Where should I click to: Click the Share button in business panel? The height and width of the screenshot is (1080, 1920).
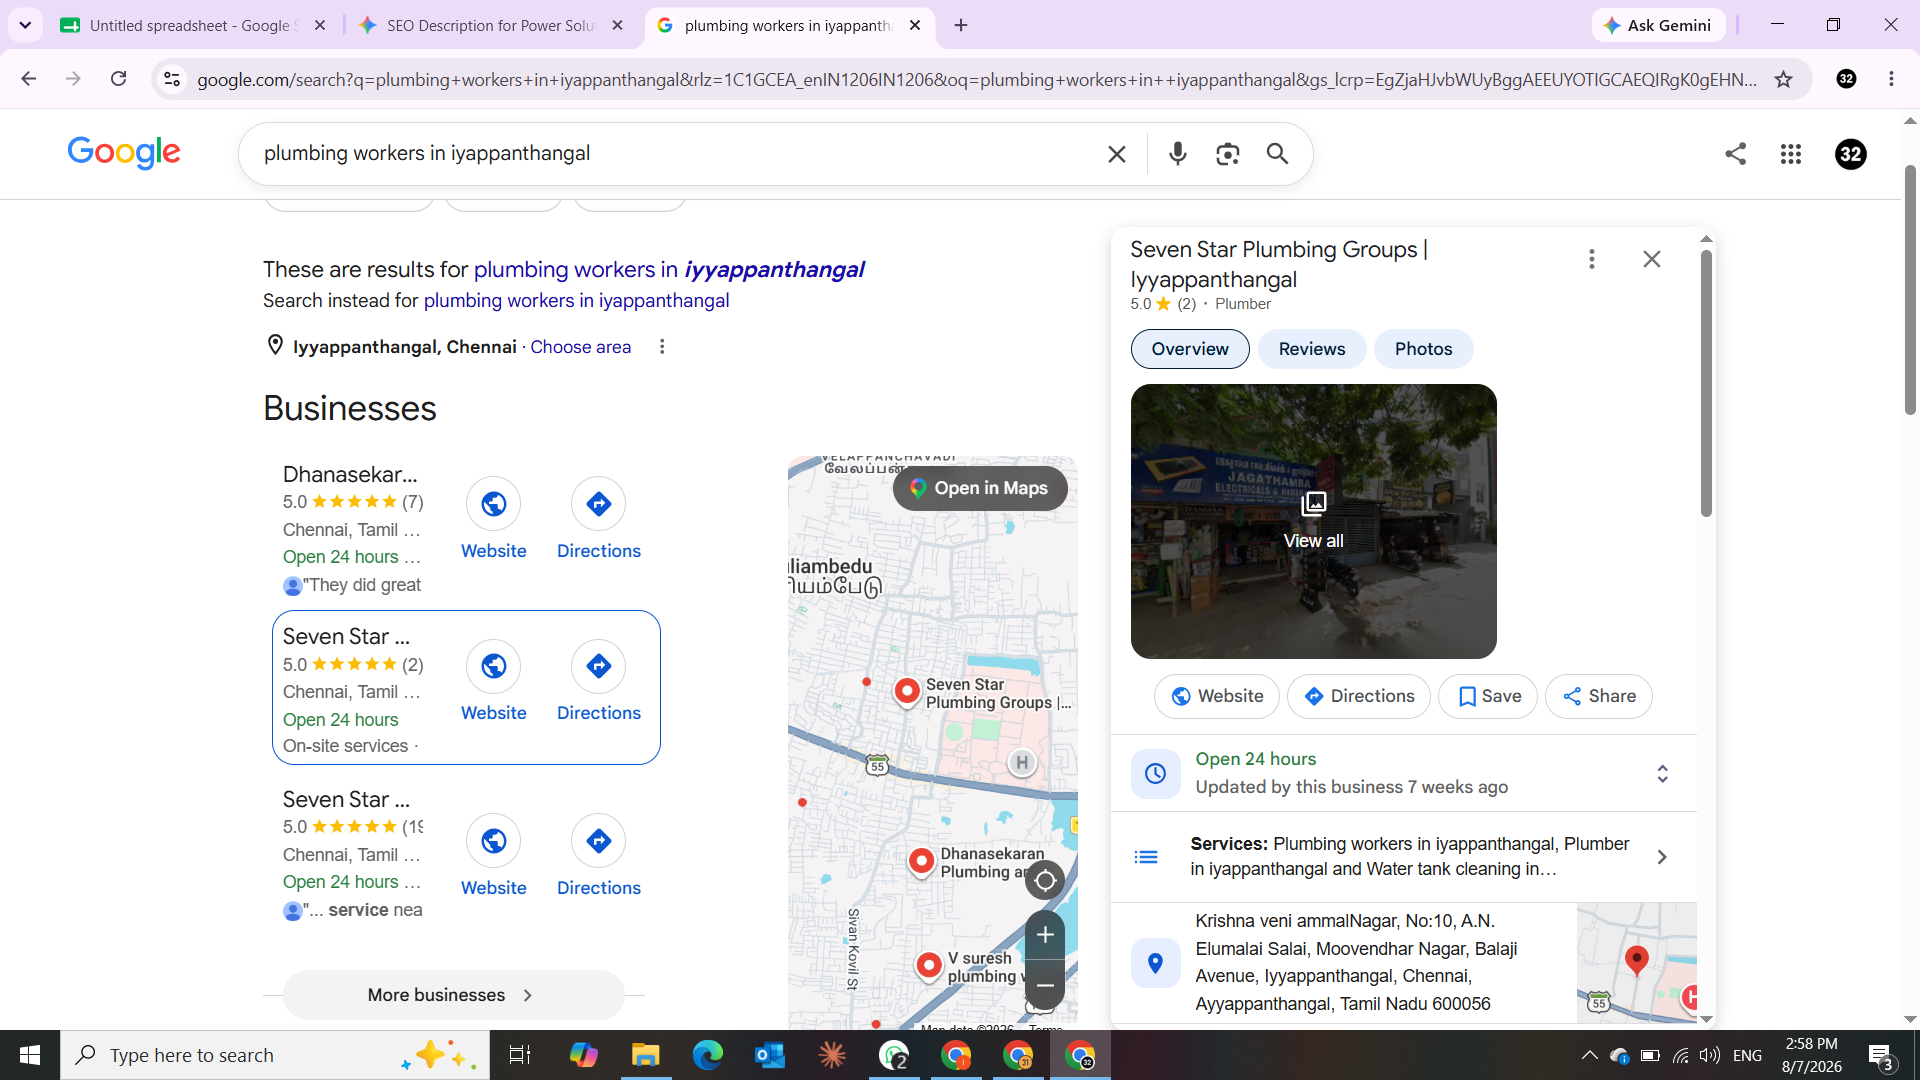point(1598,696)
